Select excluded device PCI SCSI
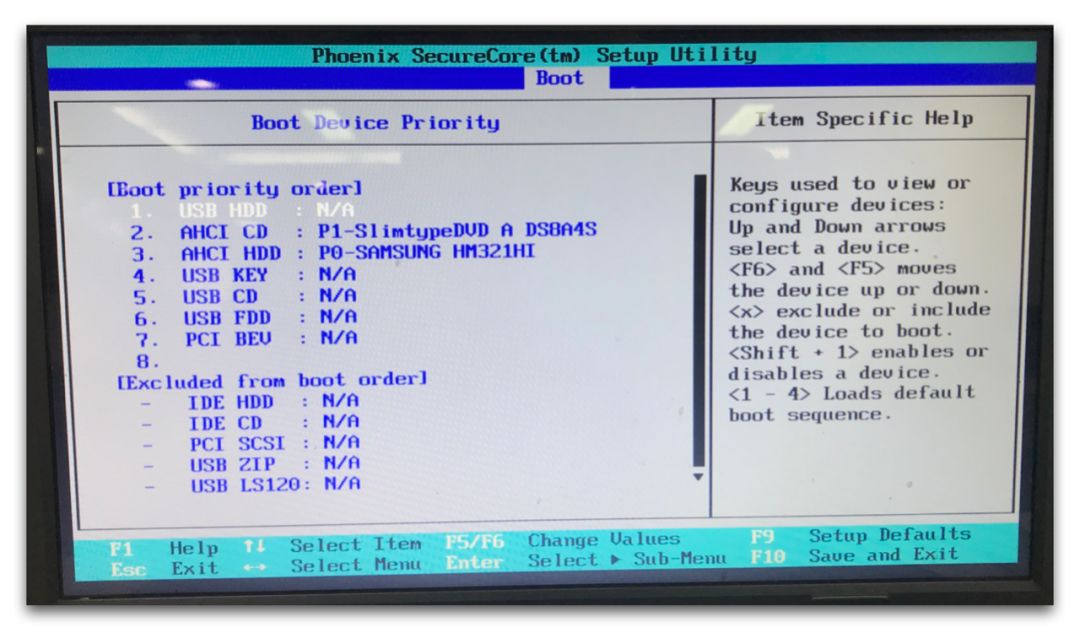The width and height of the screenshot is (1080, 633). (x=253, y=443)
